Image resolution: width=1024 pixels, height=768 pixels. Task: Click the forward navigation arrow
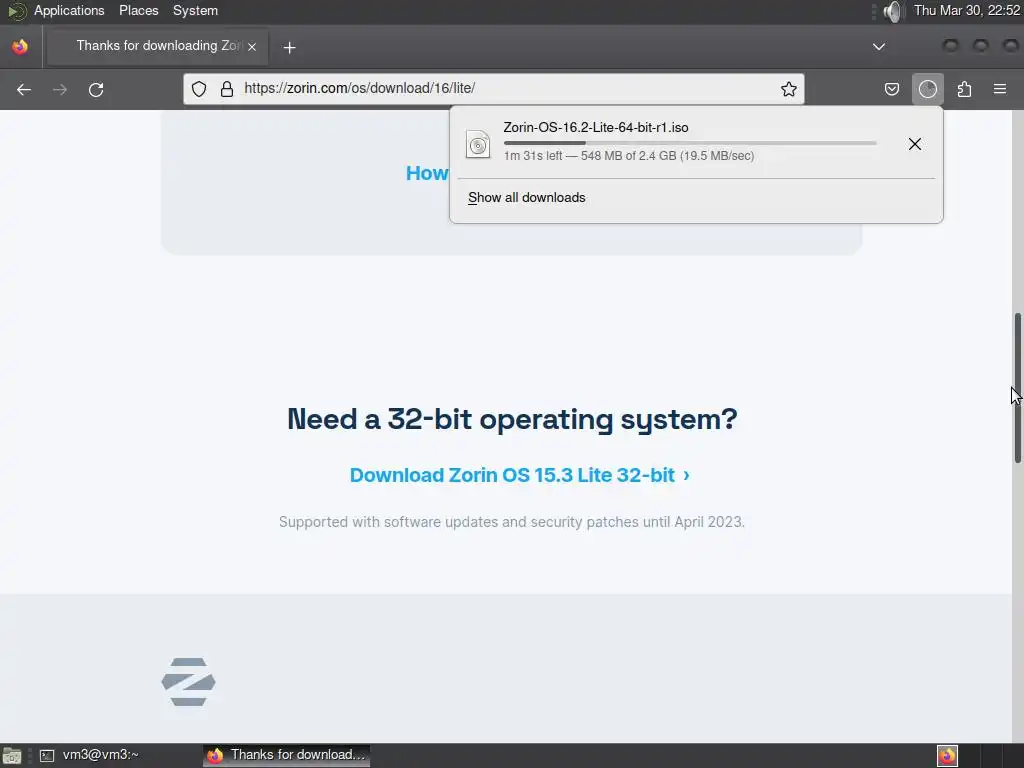(x=60, y=89)
